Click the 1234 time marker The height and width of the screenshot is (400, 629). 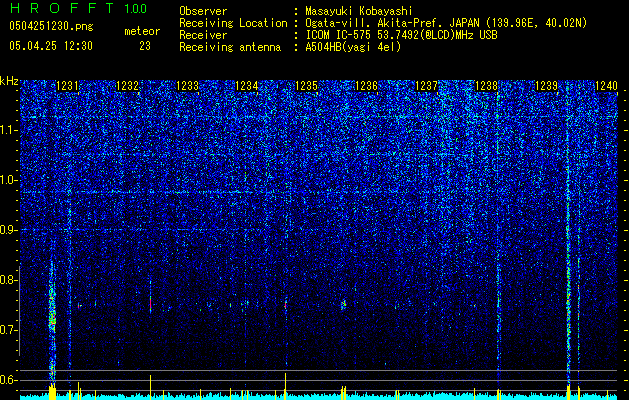247,86
